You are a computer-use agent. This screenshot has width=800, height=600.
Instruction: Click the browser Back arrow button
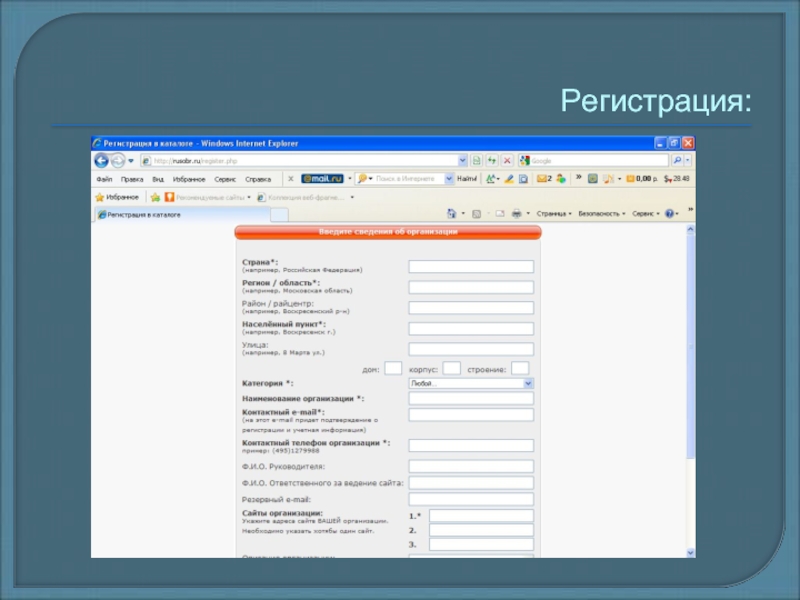[102, 160]
